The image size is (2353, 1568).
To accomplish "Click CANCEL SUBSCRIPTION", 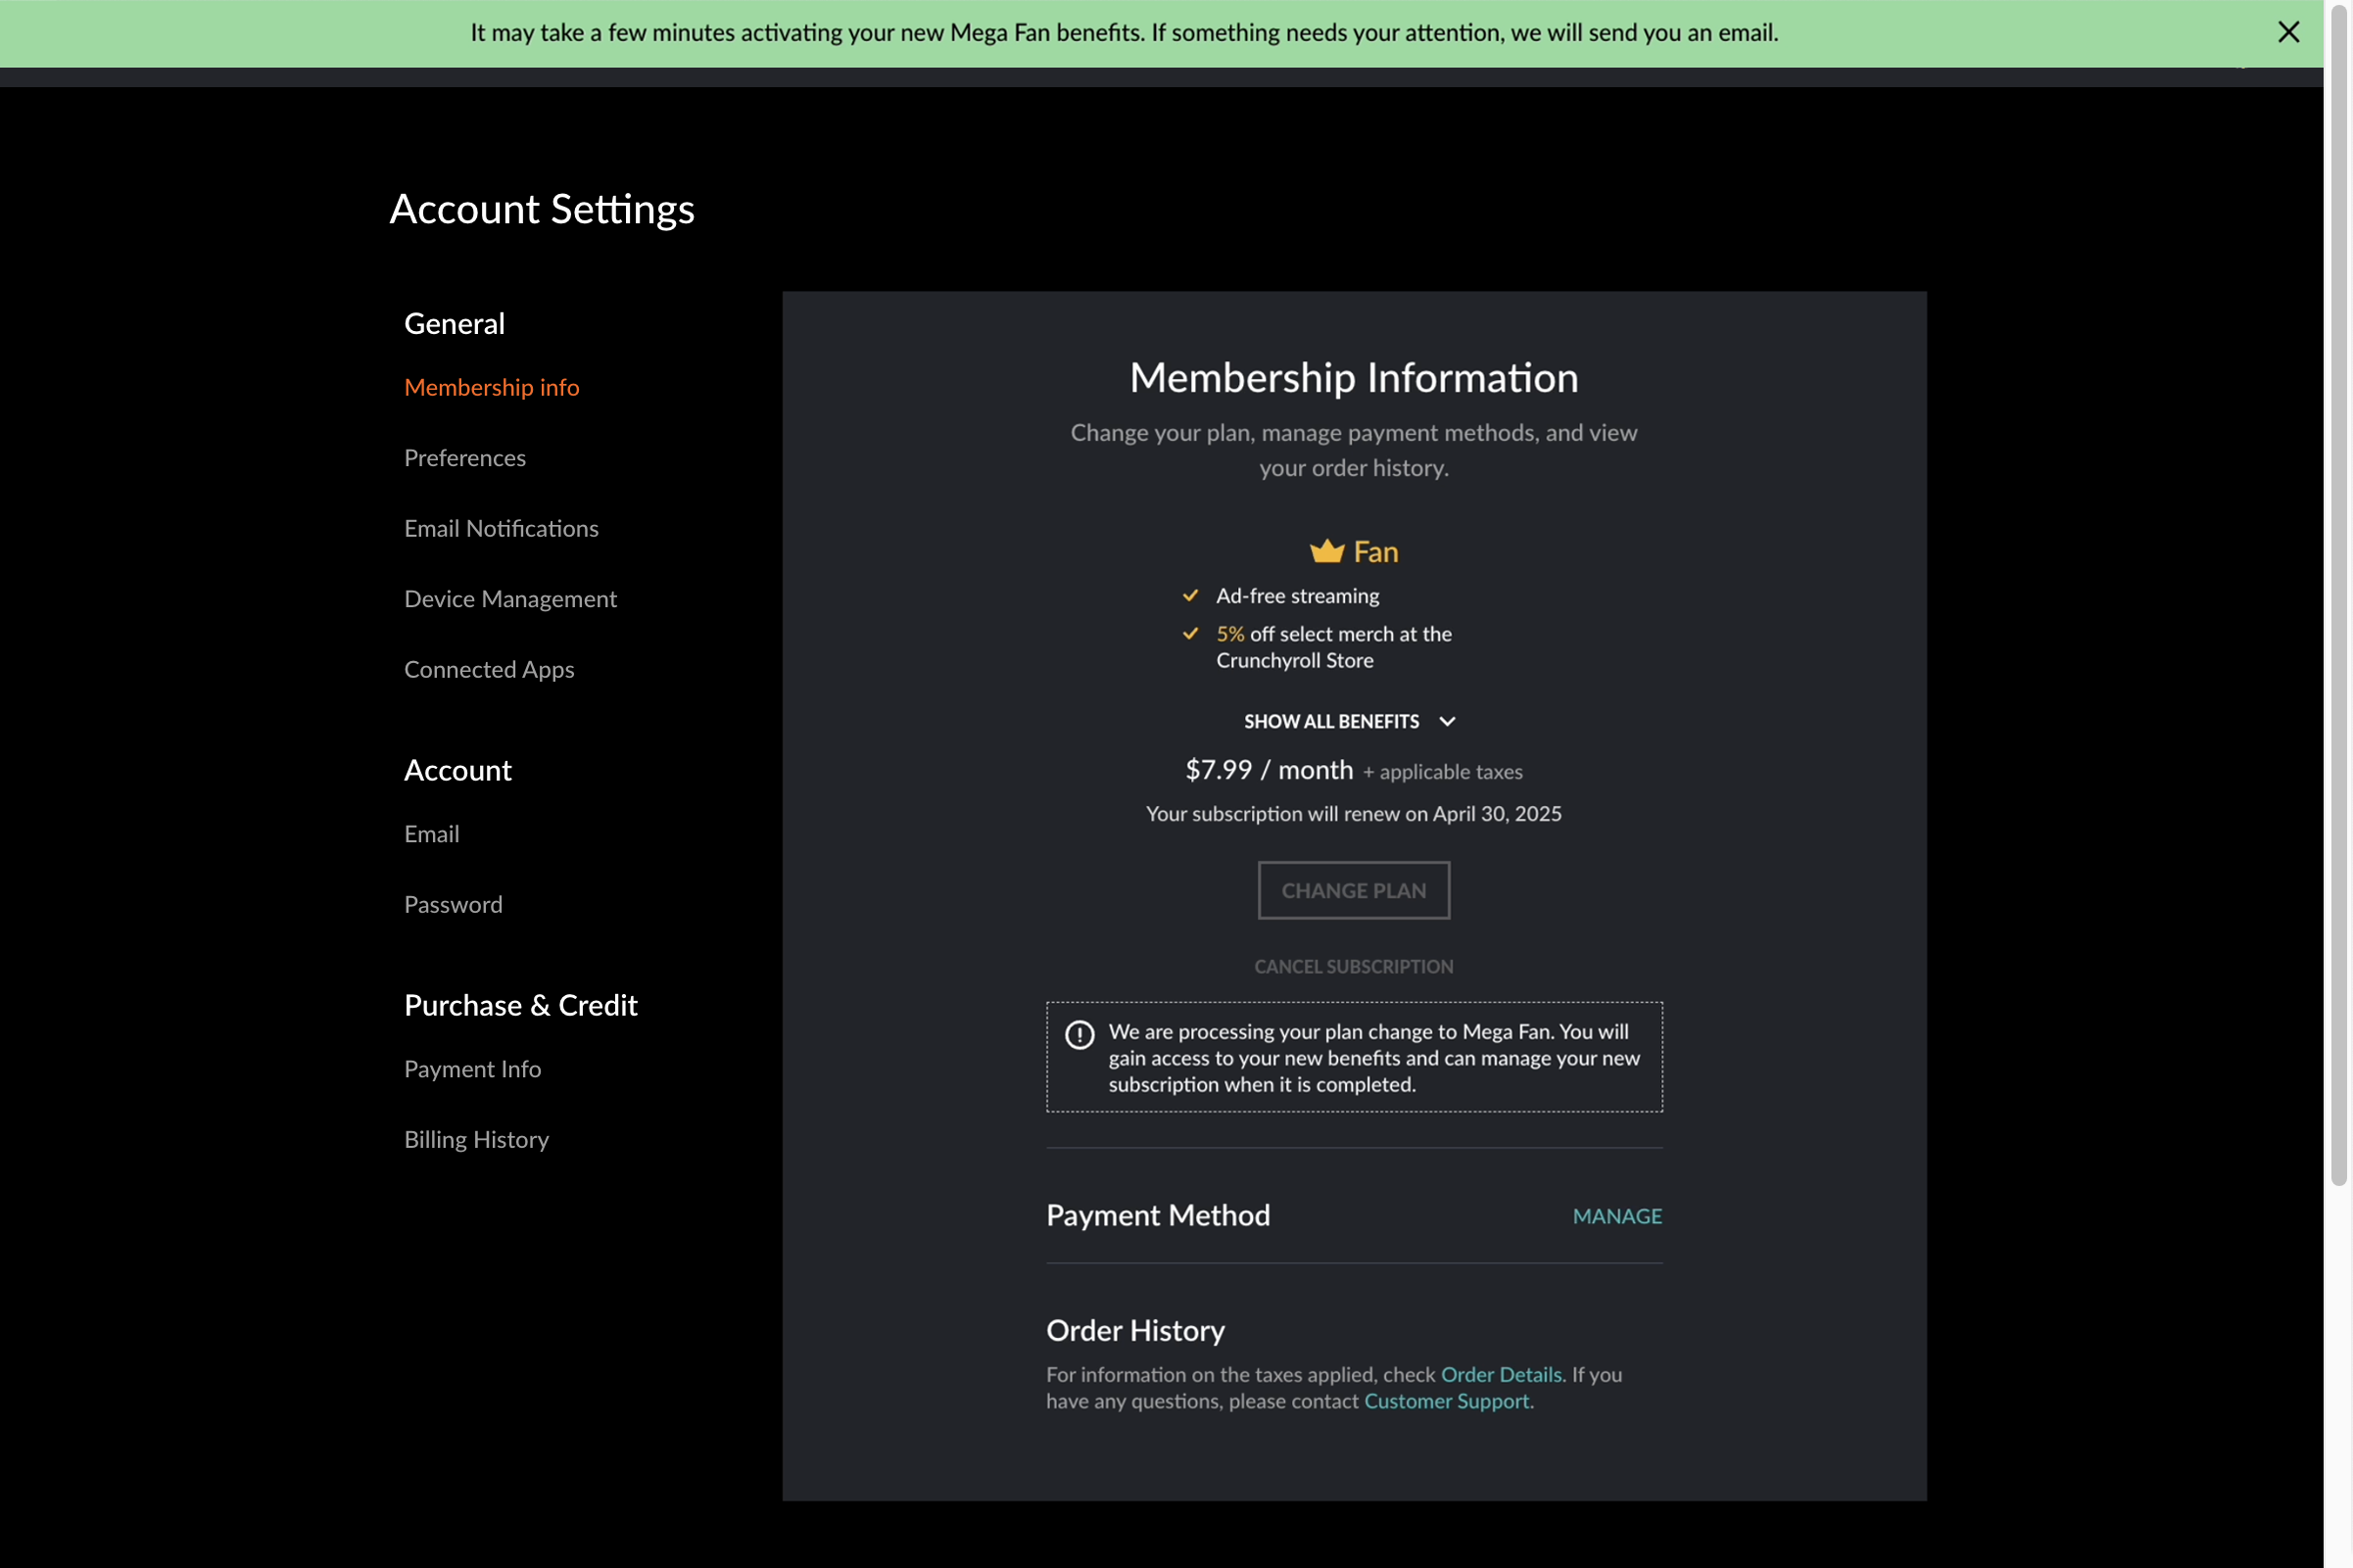I will 1353,966.
